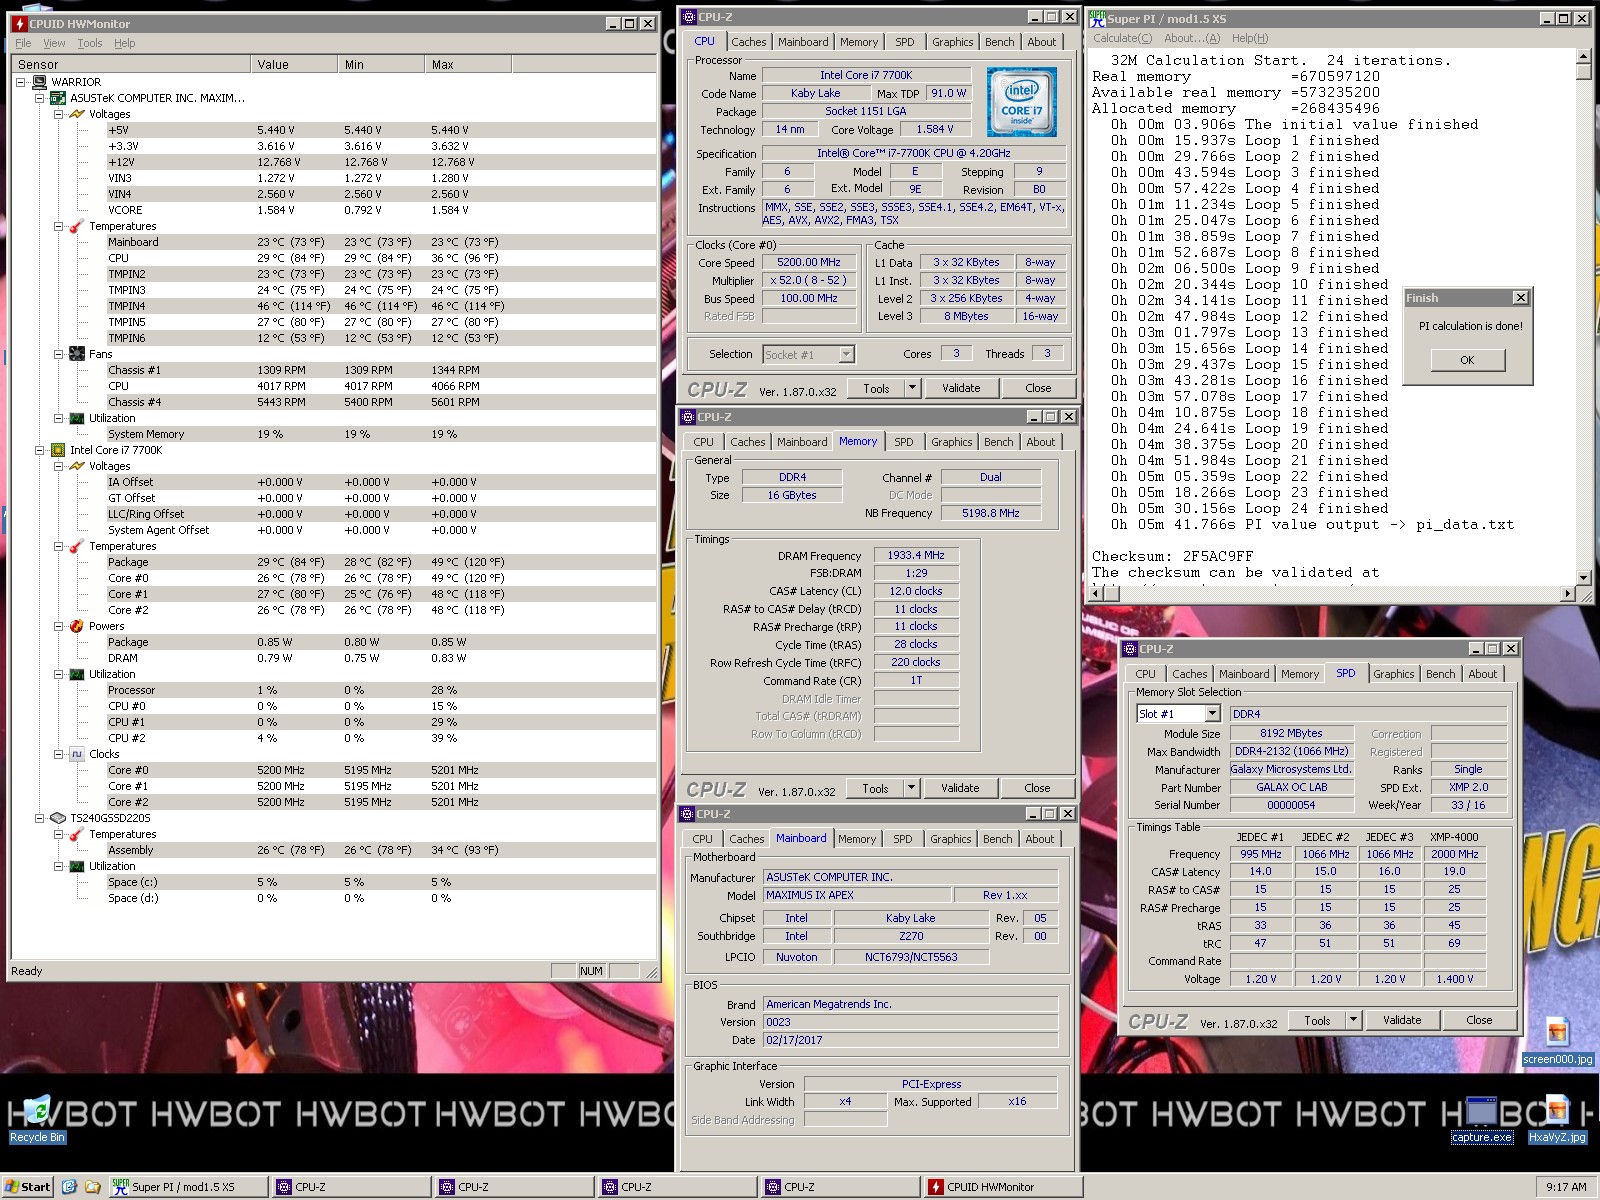This screenshot has height=1200, width=1600.
Task: Open the File menu in HWMonitor
Action: [x=23, y=43]
